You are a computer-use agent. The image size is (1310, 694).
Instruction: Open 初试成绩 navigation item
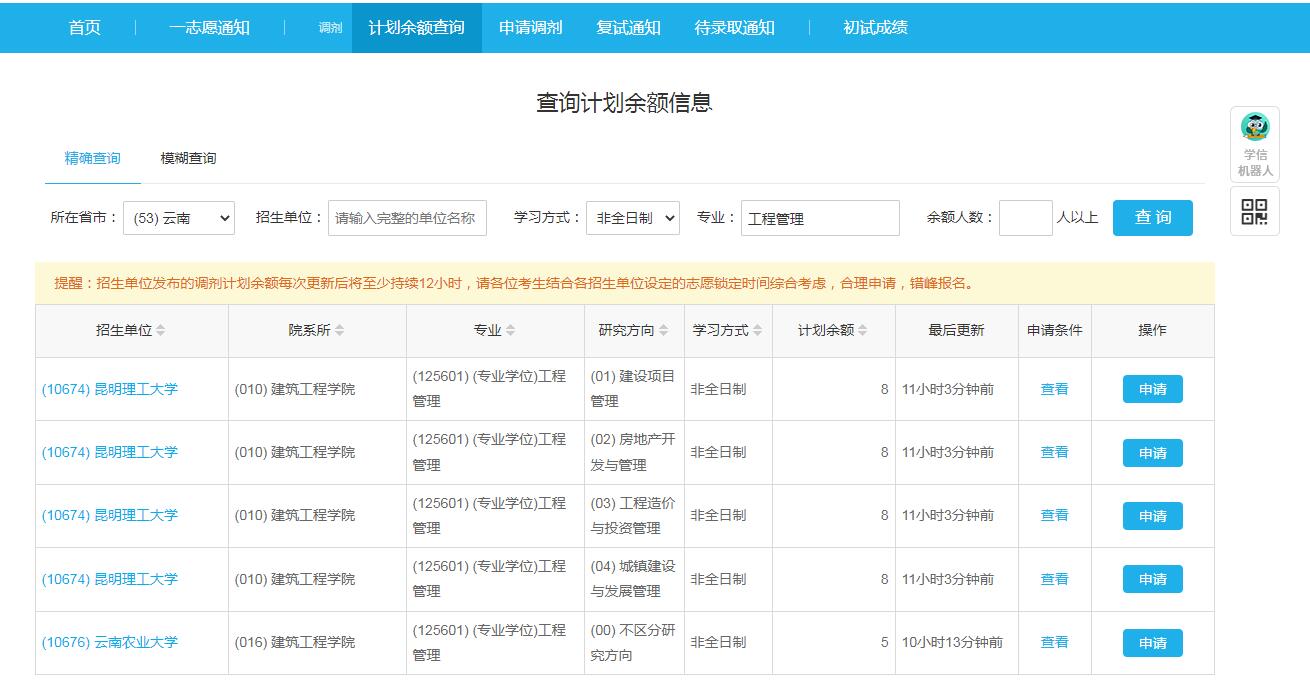tap(876, 27)
